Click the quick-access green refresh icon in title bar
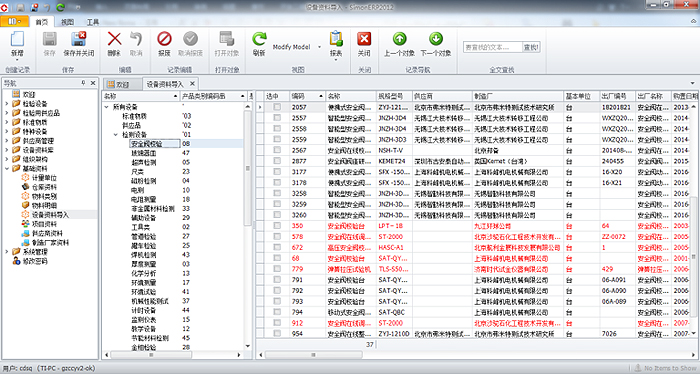This screenshot has height=375, width=700. (60, 8)
